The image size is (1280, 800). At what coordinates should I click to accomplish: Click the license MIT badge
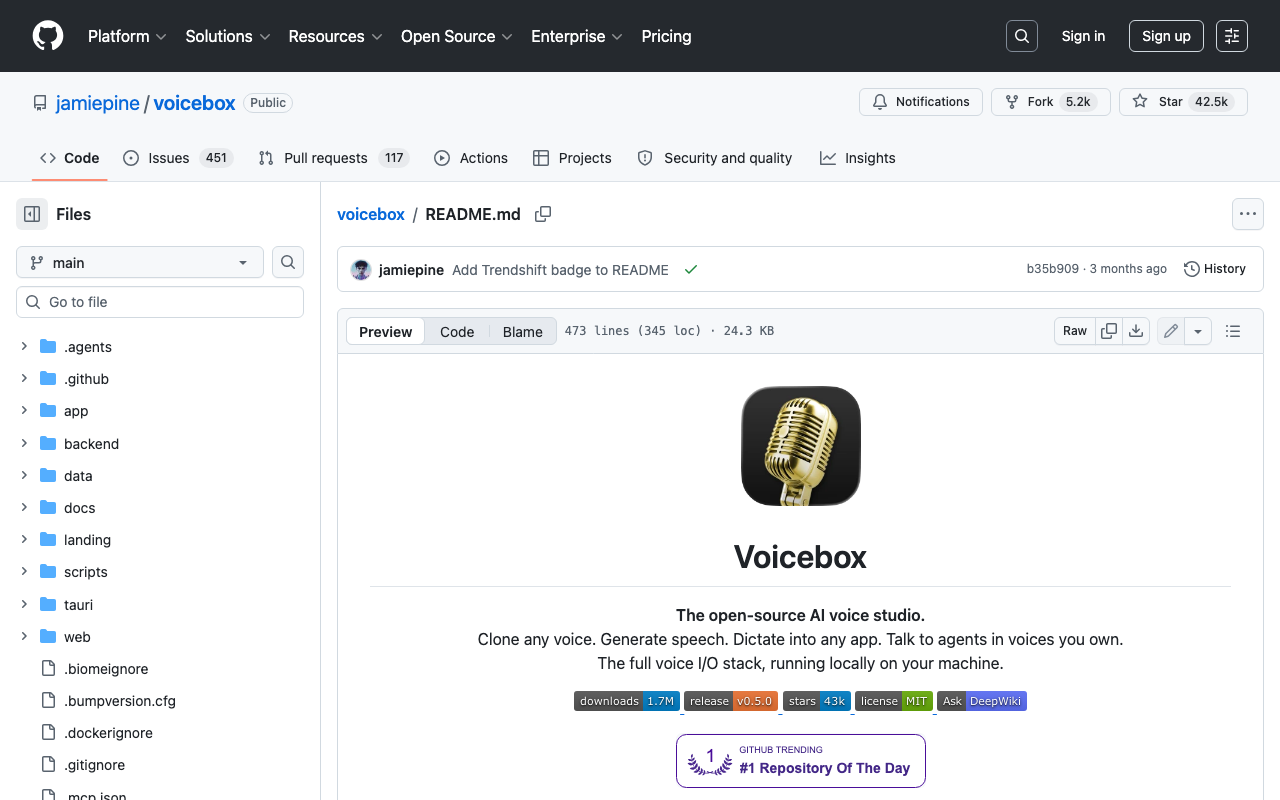point(894,701)
